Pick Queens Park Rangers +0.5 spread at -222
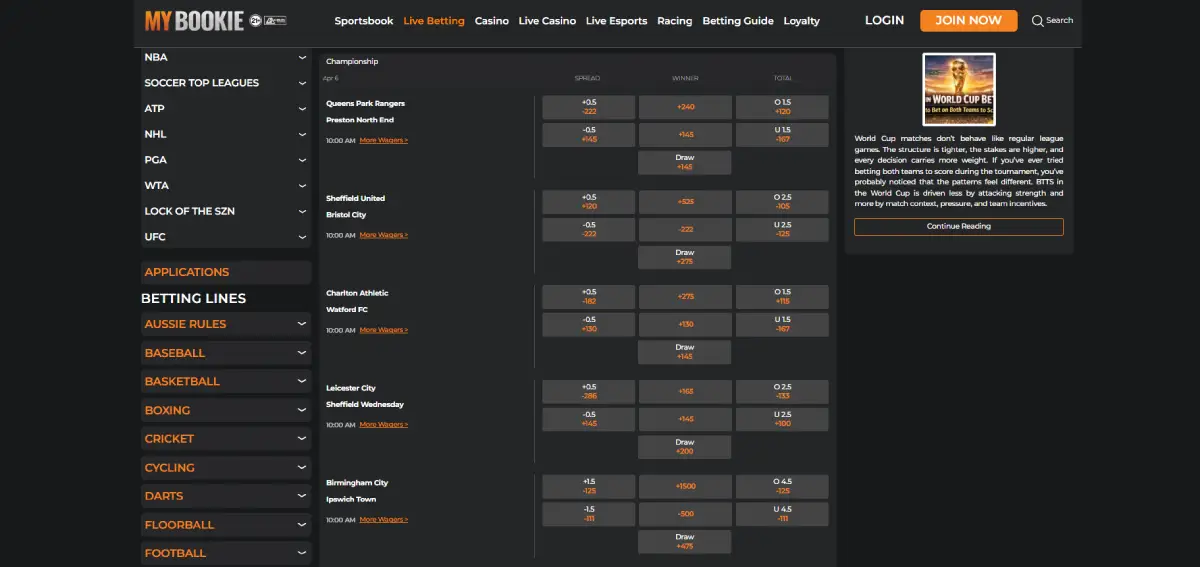1200x567 pixels. [x=588, y=107]
